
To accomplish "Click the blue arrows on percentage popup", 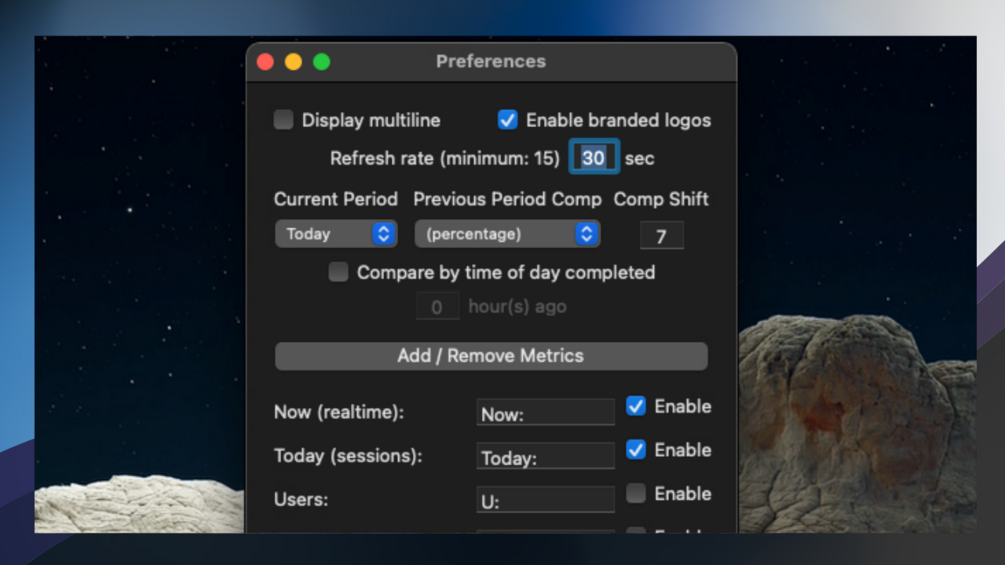I will tap(586, 234).
